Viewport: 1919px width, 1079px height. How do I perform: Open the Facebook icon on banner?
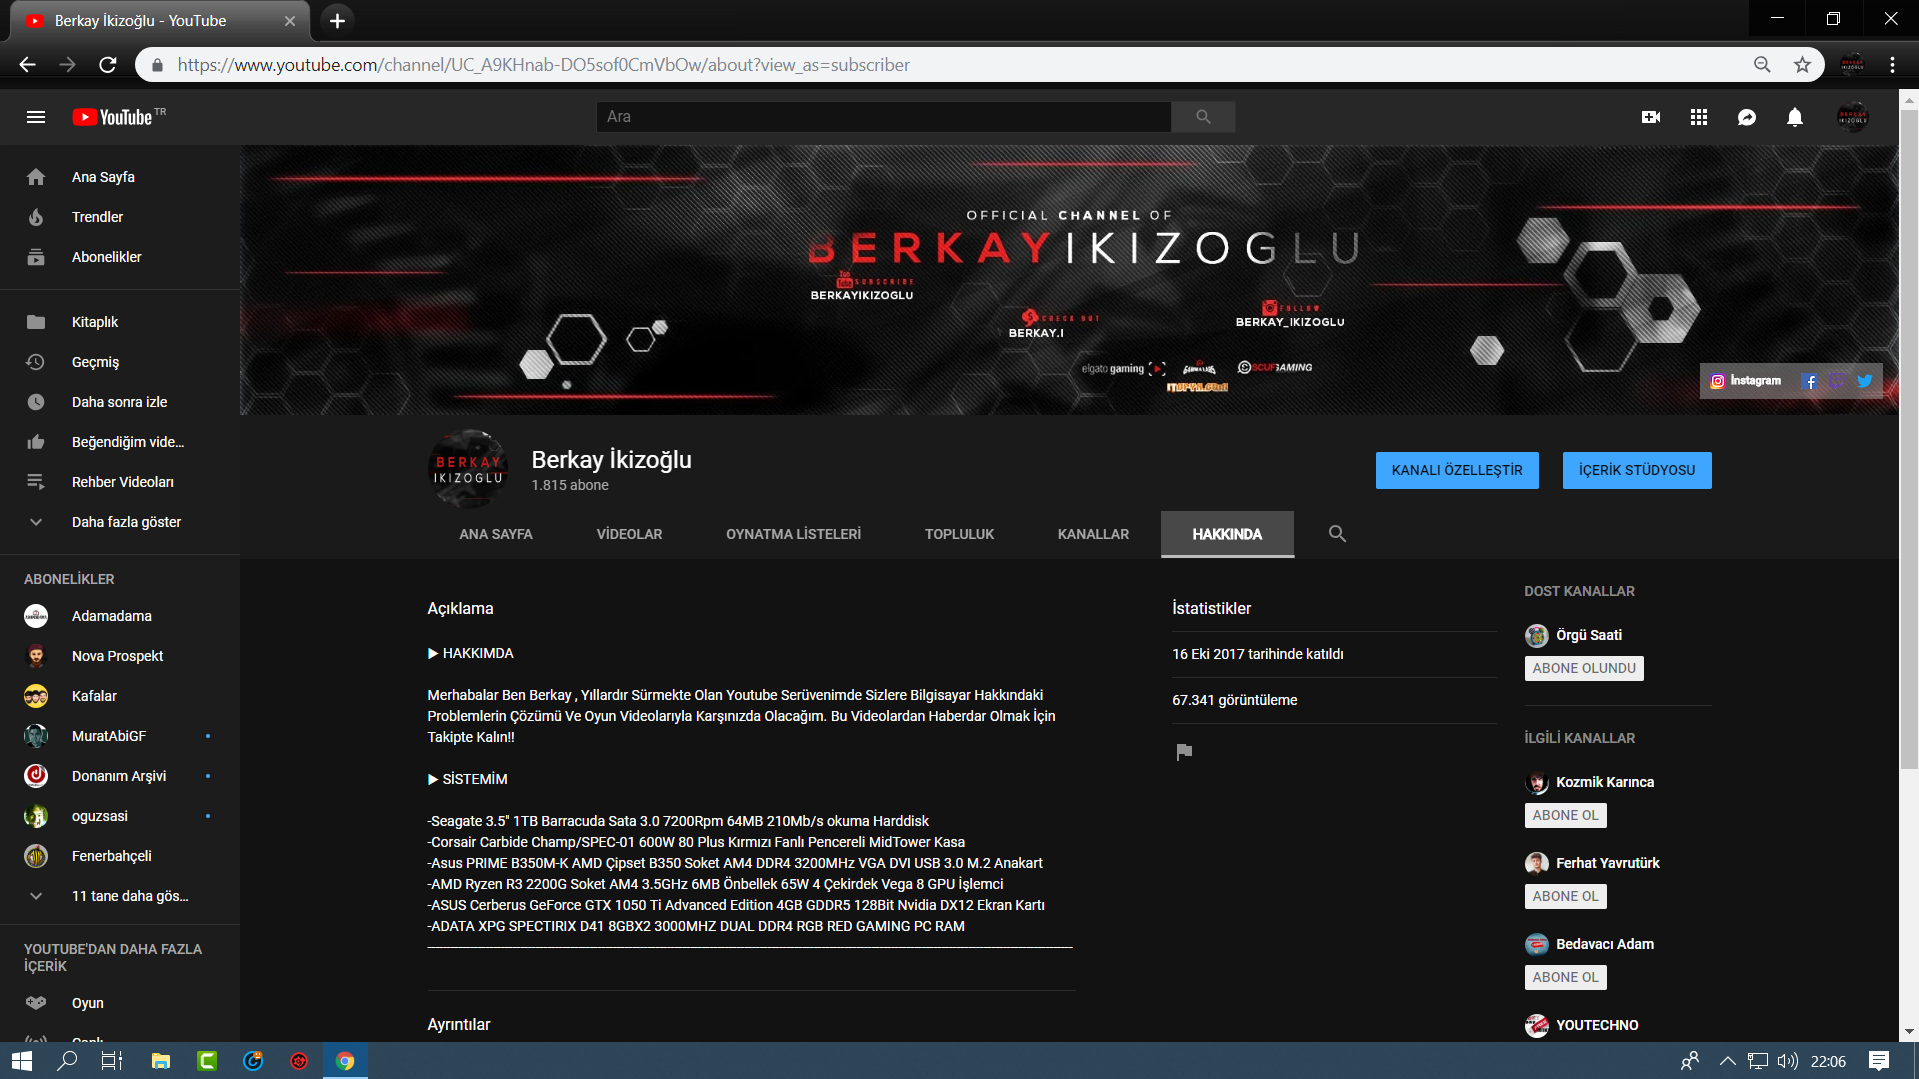pyautogui.click(x=1810, y=381)
